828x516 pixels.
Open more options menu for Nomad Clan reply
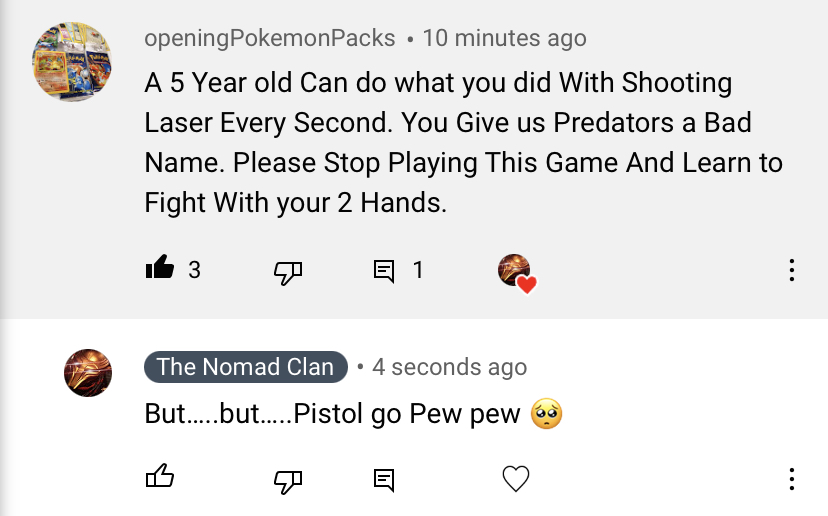(x=791, y=479)
